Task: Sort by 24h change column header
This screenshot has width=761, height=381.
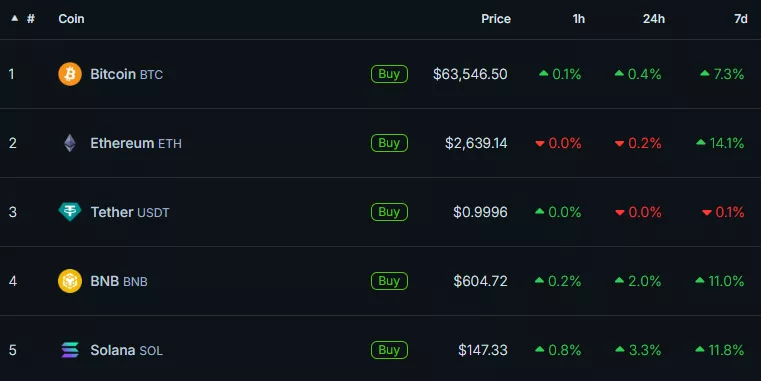Action: (654, 18)
